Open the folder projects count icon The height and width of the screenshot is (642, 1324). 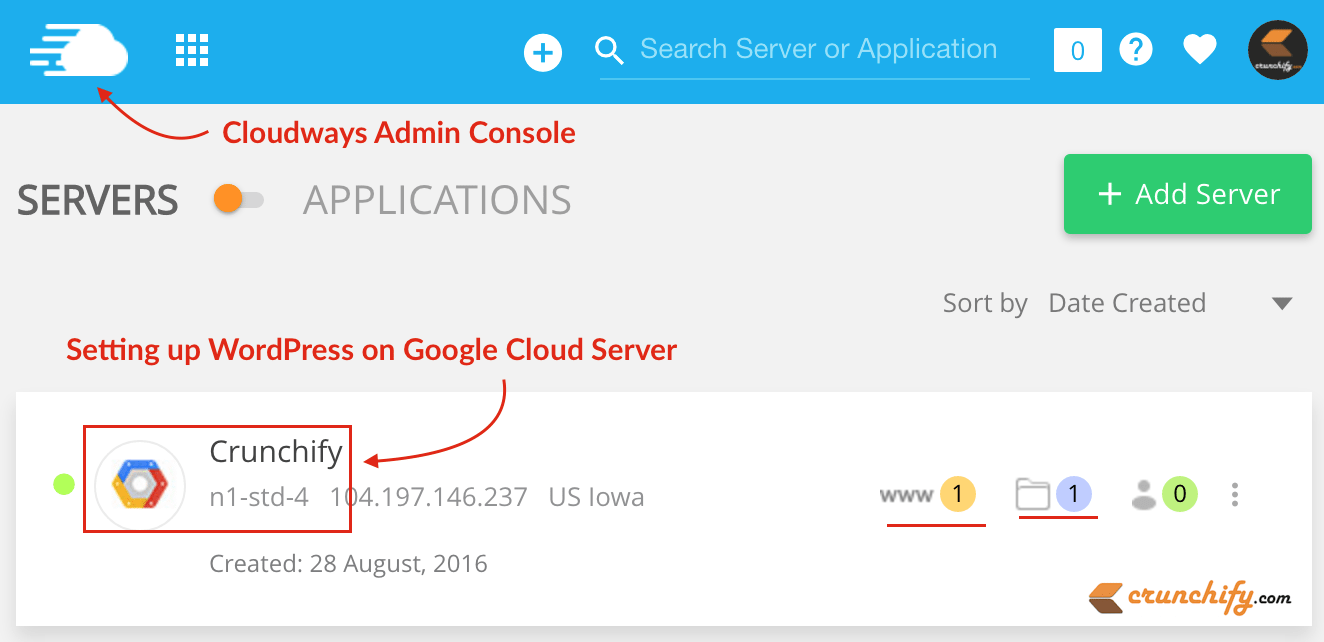pos(1053,494)
